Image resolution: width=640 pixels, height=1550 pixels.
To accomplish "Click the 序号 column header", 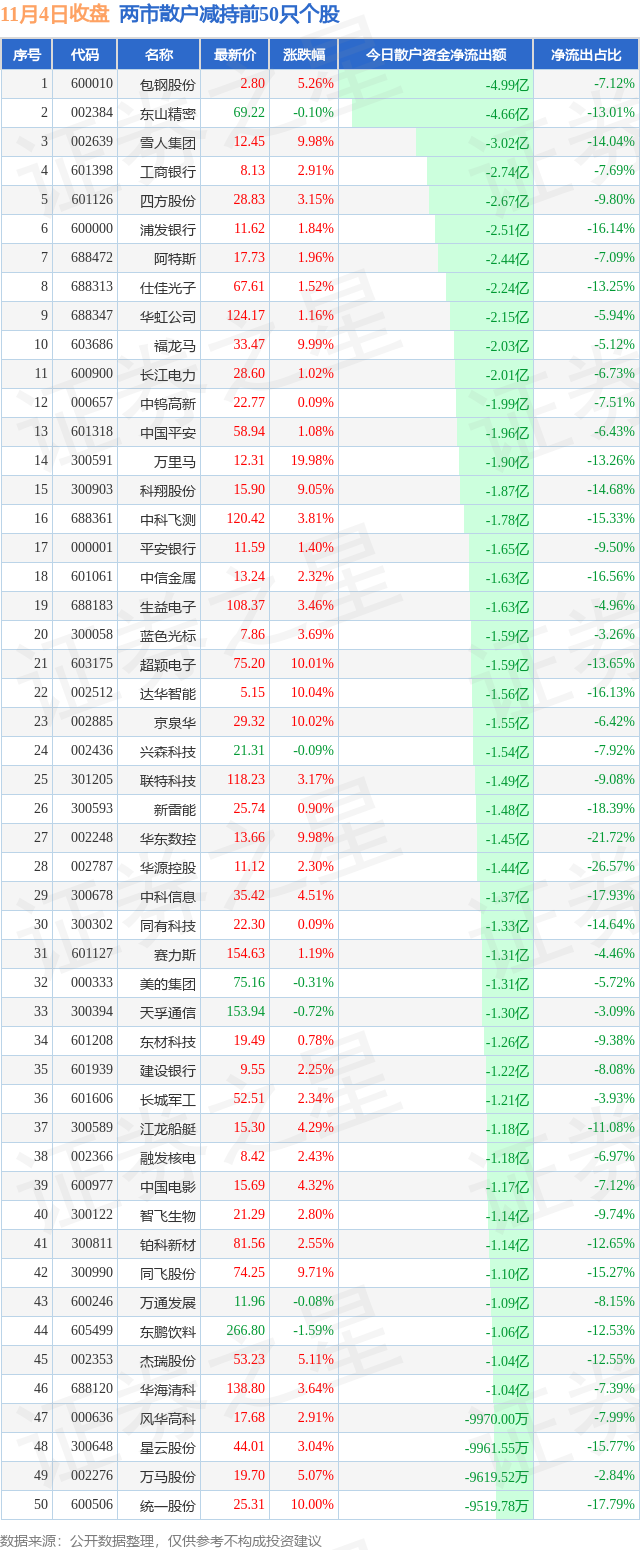I will point(27,55).
